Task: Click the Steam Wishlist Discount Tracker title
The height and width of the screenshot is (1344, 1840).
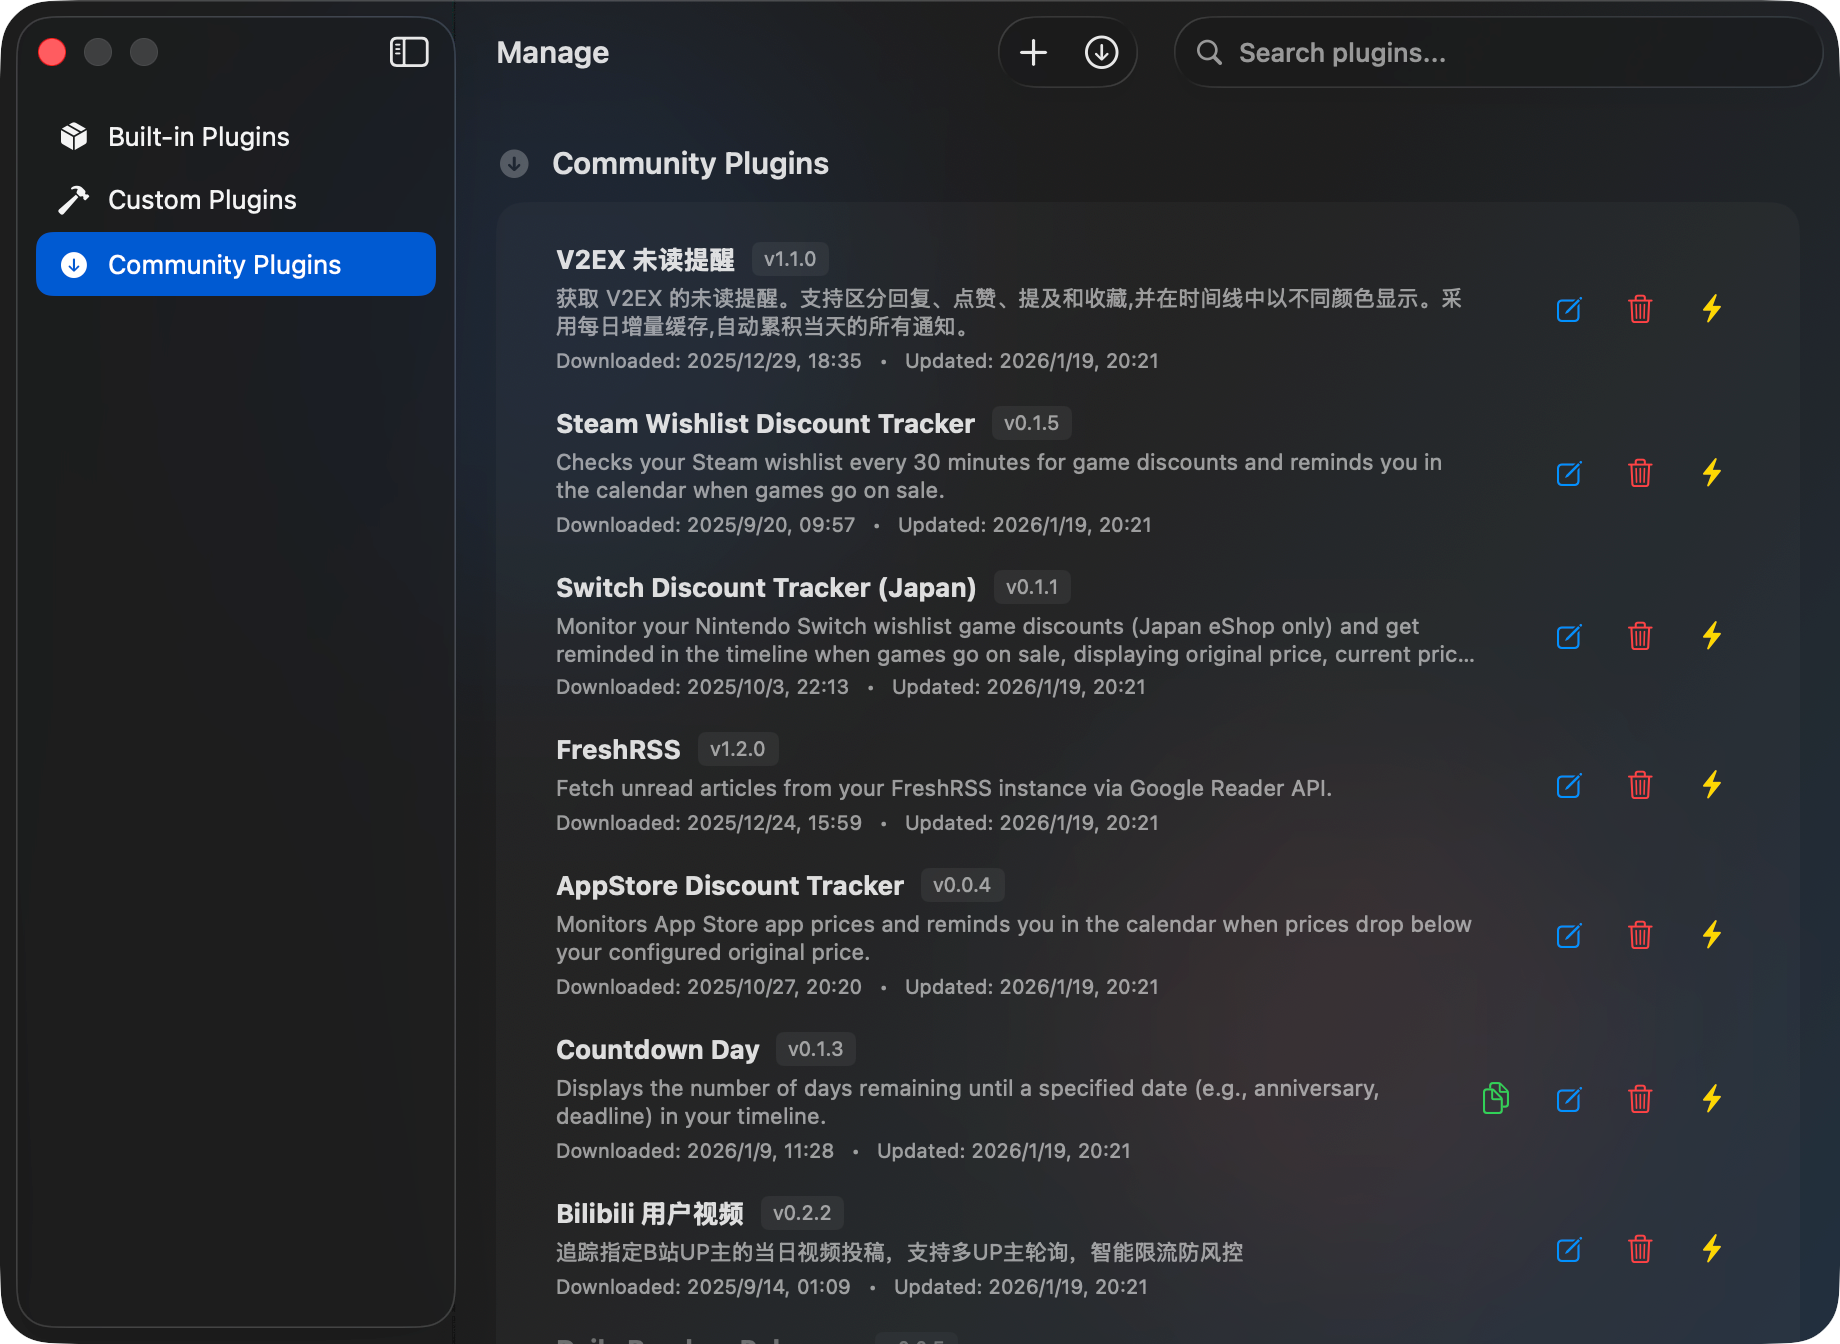Action: [765, 424]
